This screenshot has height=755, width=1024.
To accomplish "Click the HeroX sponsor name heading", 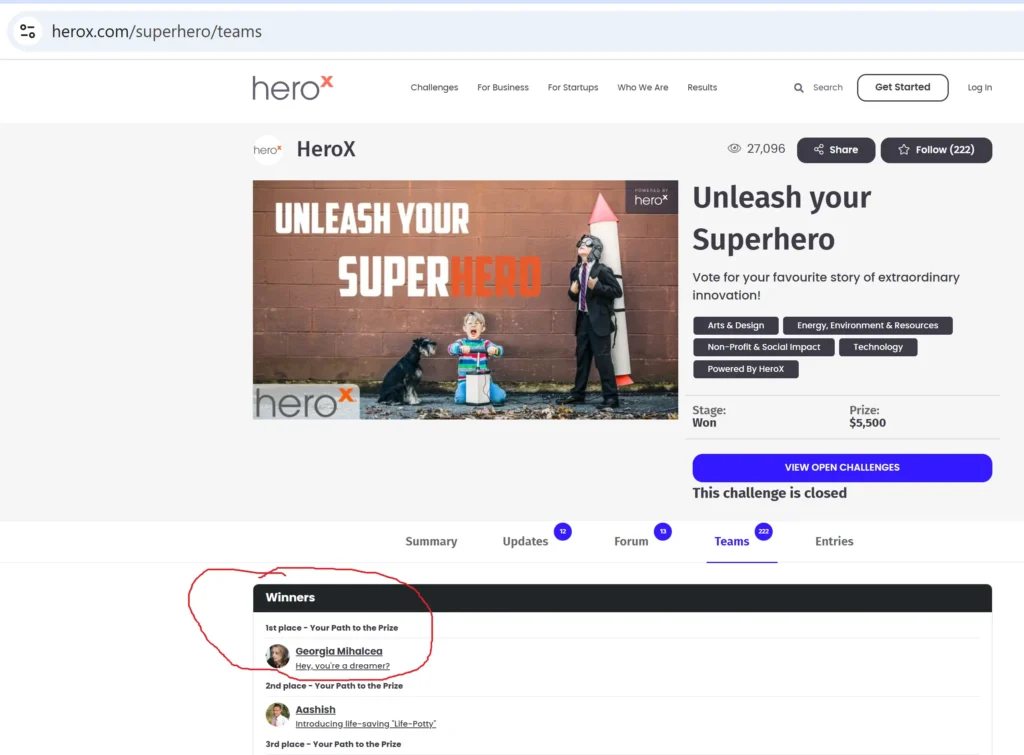I will click(326, 150).
